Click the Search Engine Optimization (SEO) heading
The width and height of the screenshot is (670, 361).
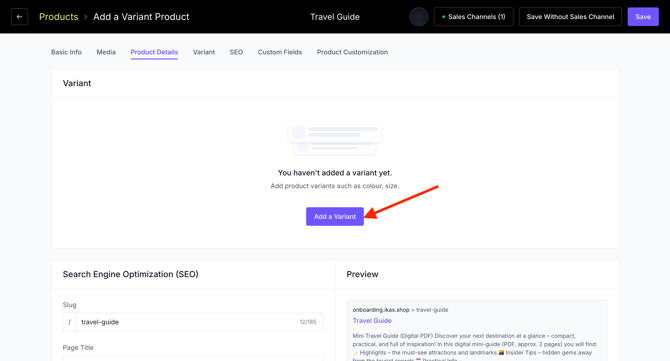coord(131,274)
